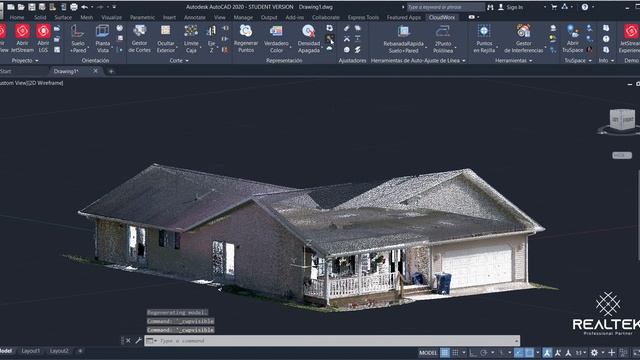Click the keyword search input field
Viewport: 640px width, 360px height.
point(445,7)
